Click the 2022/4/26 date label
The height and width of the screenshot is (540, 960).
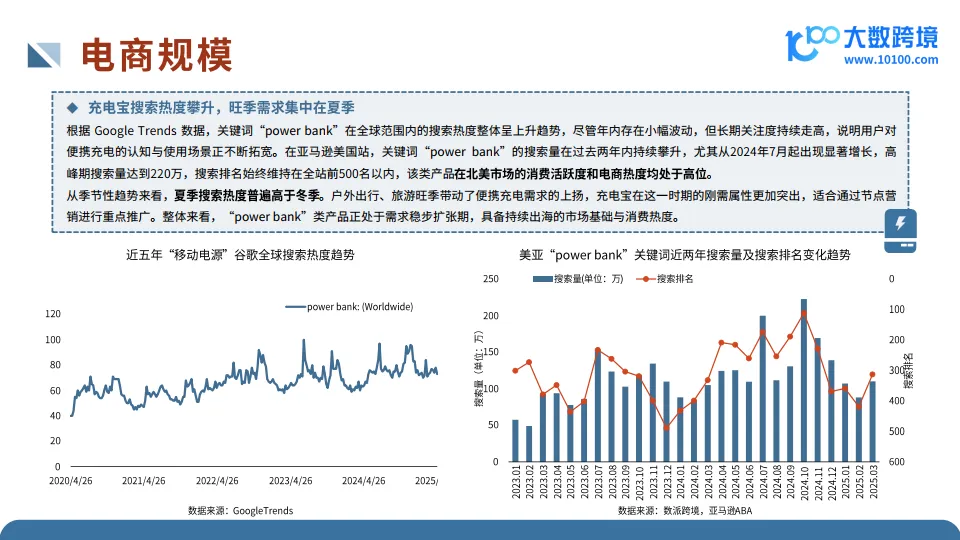coord(217,481)
